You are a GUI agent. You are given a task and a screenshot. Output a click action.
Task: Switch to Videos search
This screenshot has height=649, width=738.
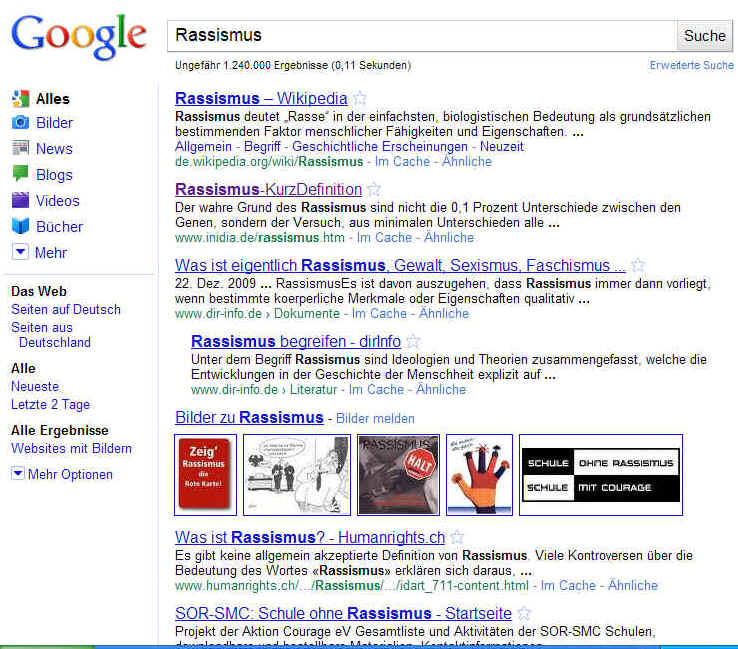[57, 200]
